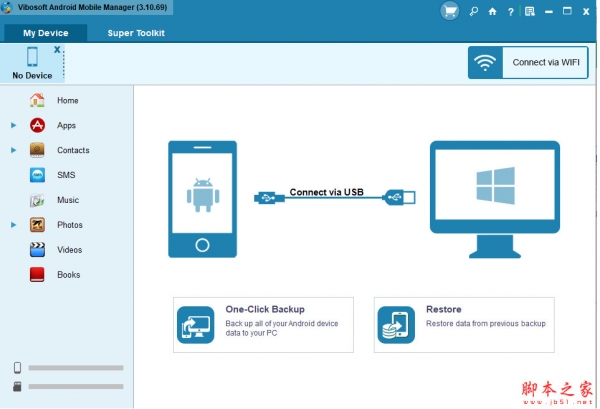Click the No Device label text

(32, 75)
